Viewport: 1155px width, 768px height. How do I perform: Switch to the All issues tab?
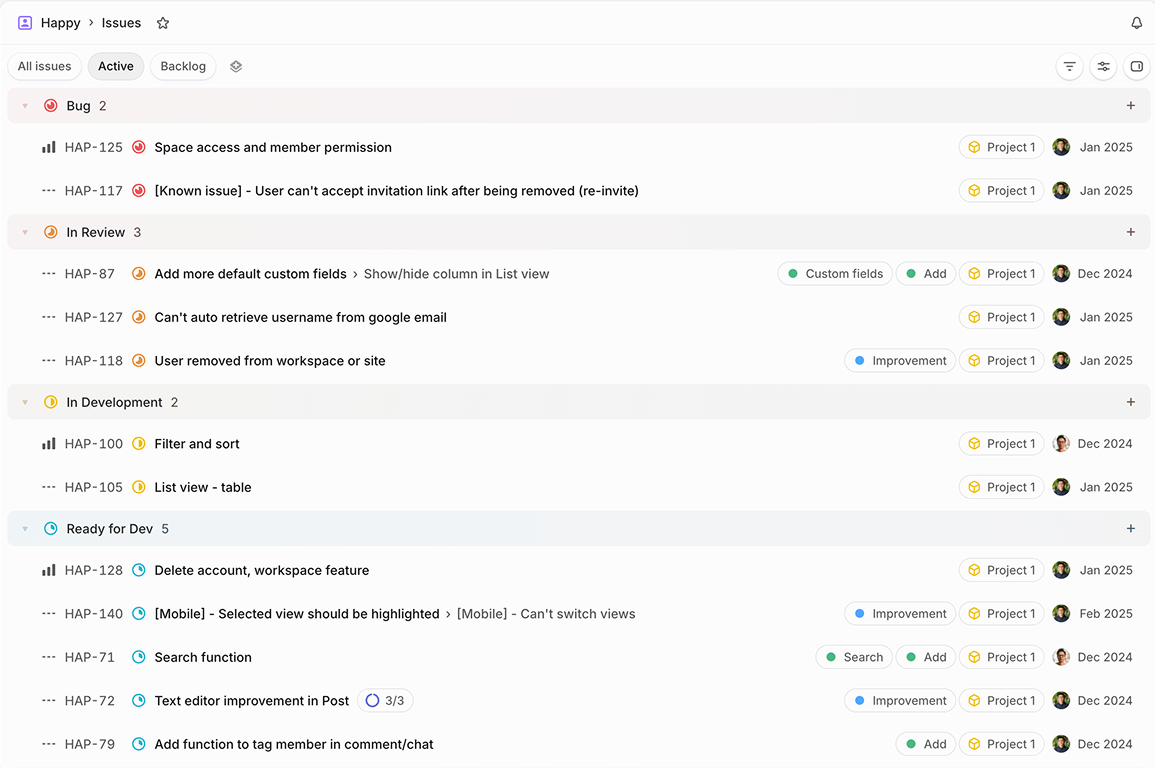pos(44,66)
